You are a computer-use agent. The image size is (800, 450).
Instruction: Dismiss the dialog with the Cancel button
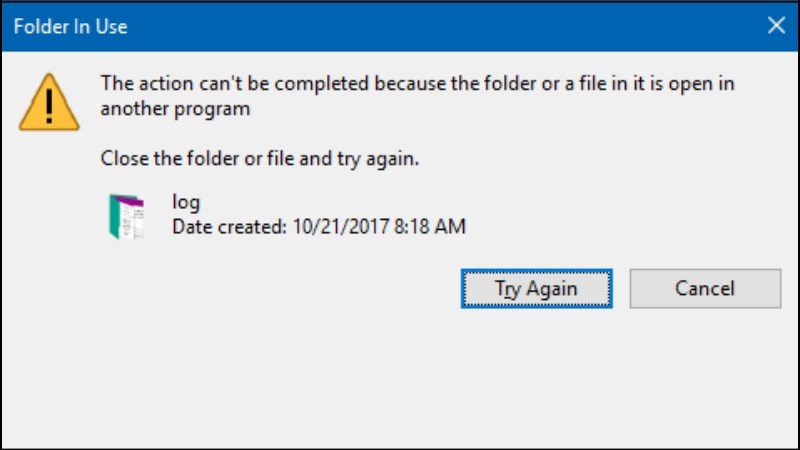pos(705,289)
